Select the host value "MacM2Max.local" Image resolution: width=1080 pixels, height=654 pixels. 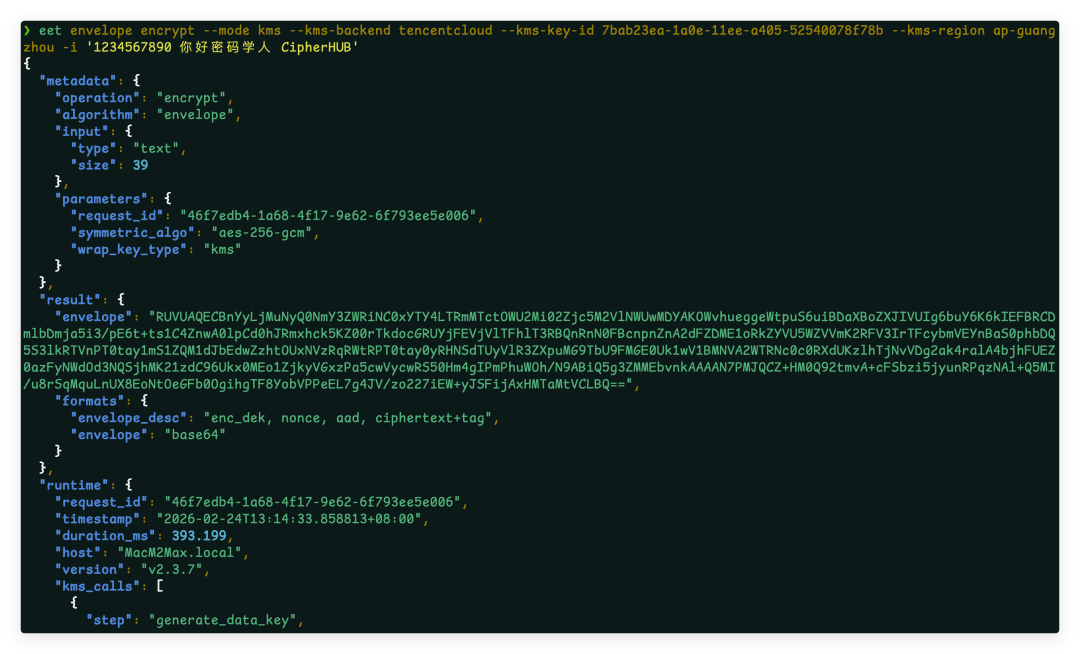pyautogui.click(x=180, y=552)
